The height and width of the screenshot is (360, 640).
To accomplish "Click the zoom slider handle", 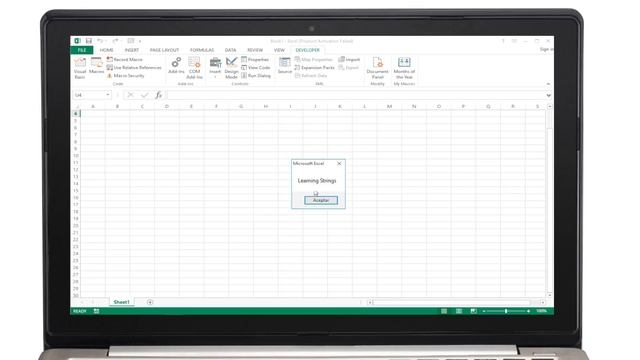I will pos(506,311).
